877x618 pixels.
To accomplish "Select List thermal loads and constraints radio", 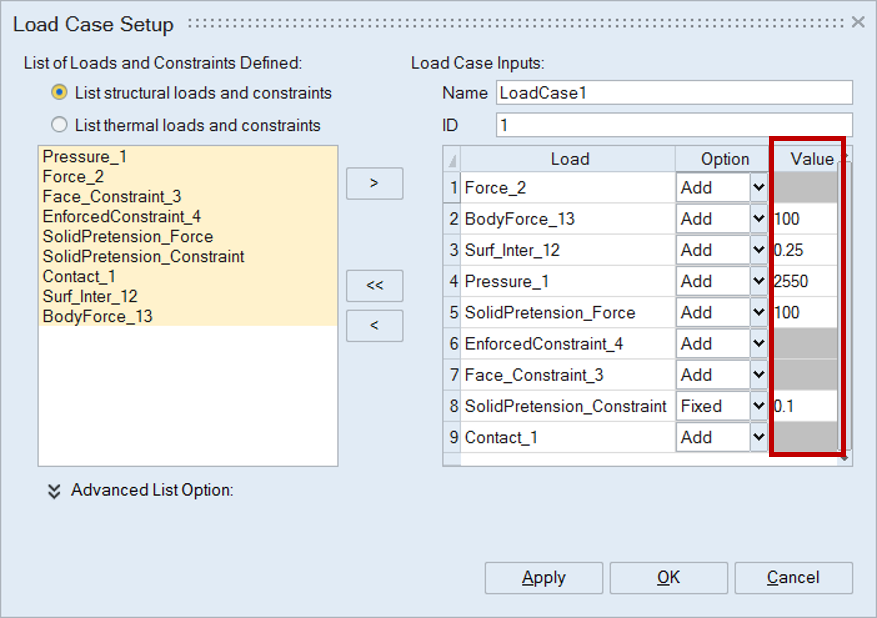I will (60, 125).
